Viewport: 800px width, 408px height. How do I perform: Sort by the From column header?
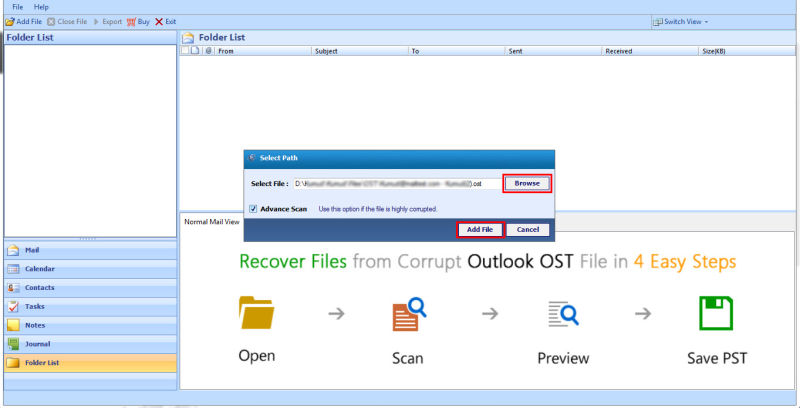[262, 51]
